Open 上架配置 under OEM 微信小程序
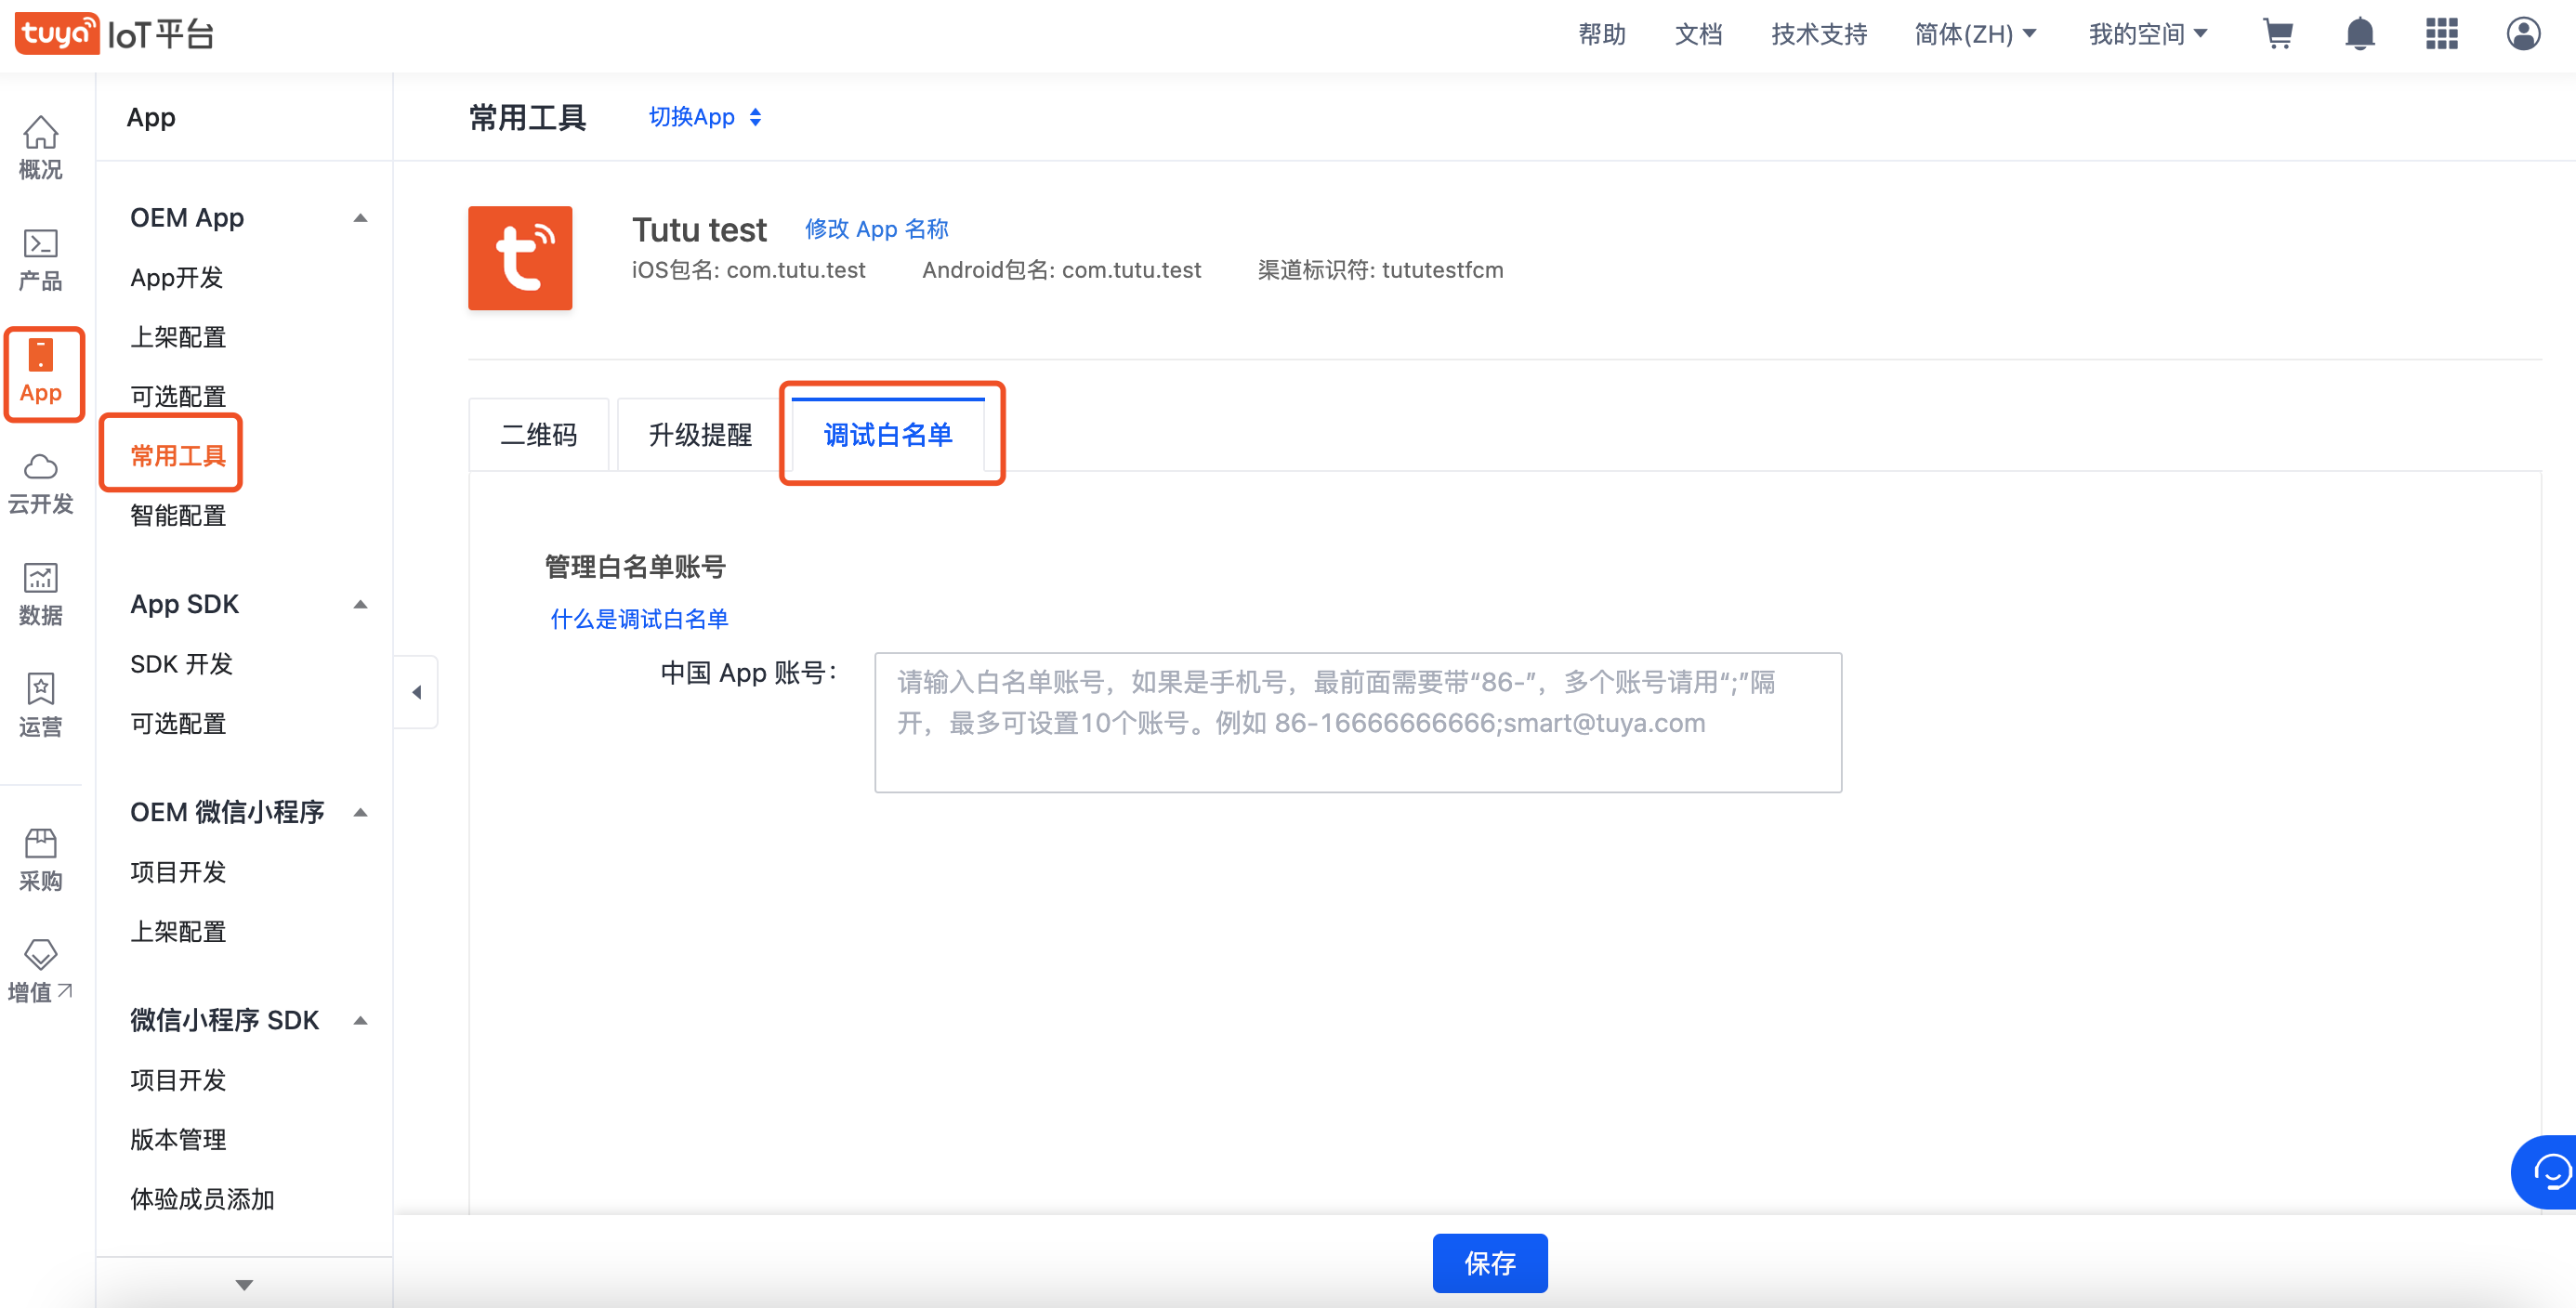This screenshot has height=1308, width=2576. click(x=178, y=931)
